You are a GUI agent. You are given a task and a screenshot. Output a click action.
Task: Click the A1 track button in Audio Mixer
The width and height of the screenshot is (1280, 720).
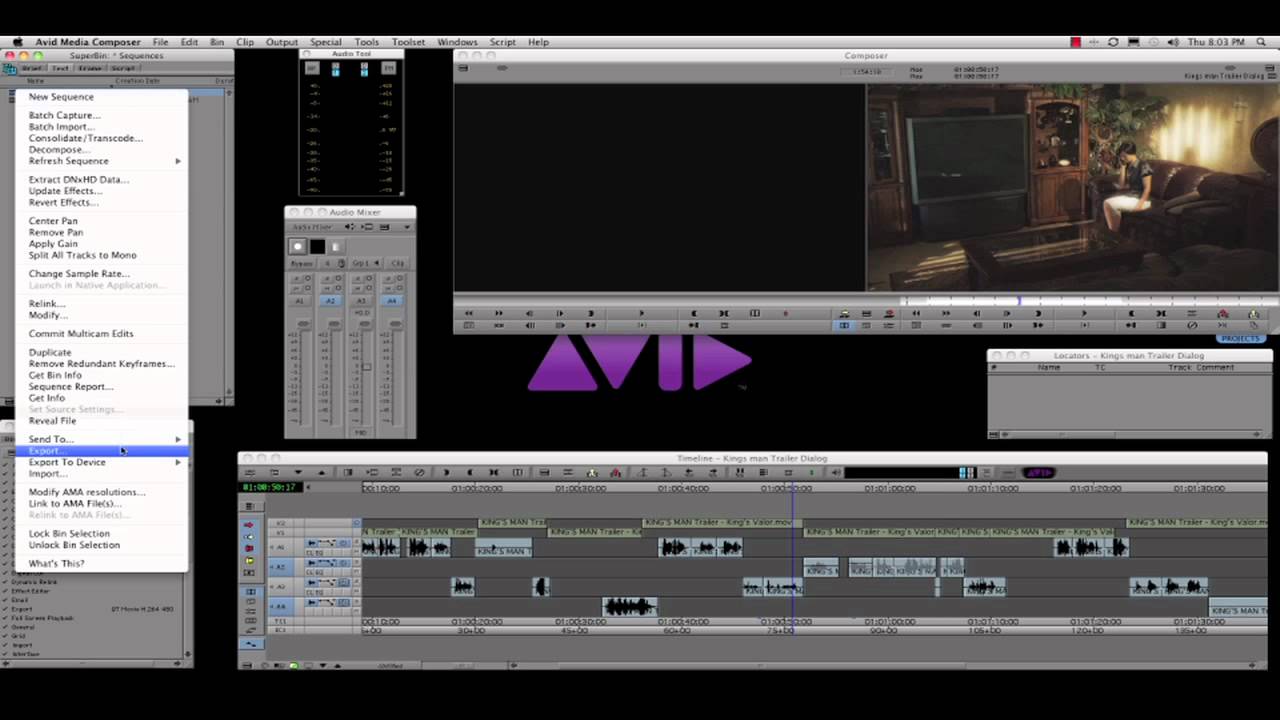coord(299,300)
